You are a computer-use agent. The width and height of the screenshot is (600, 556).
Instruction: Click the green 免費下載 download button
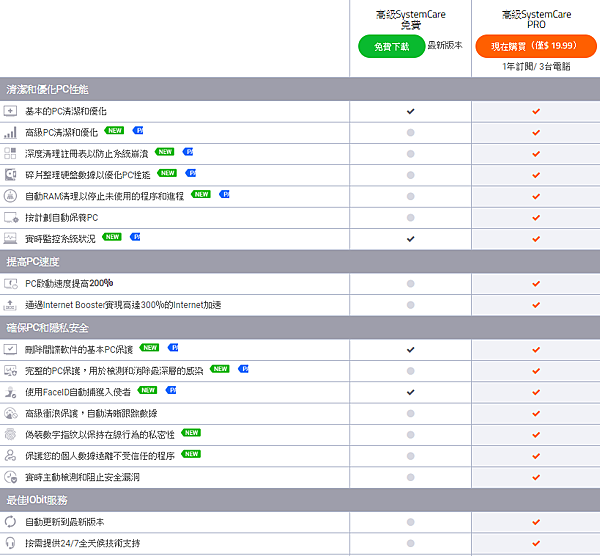click(391, 46)
